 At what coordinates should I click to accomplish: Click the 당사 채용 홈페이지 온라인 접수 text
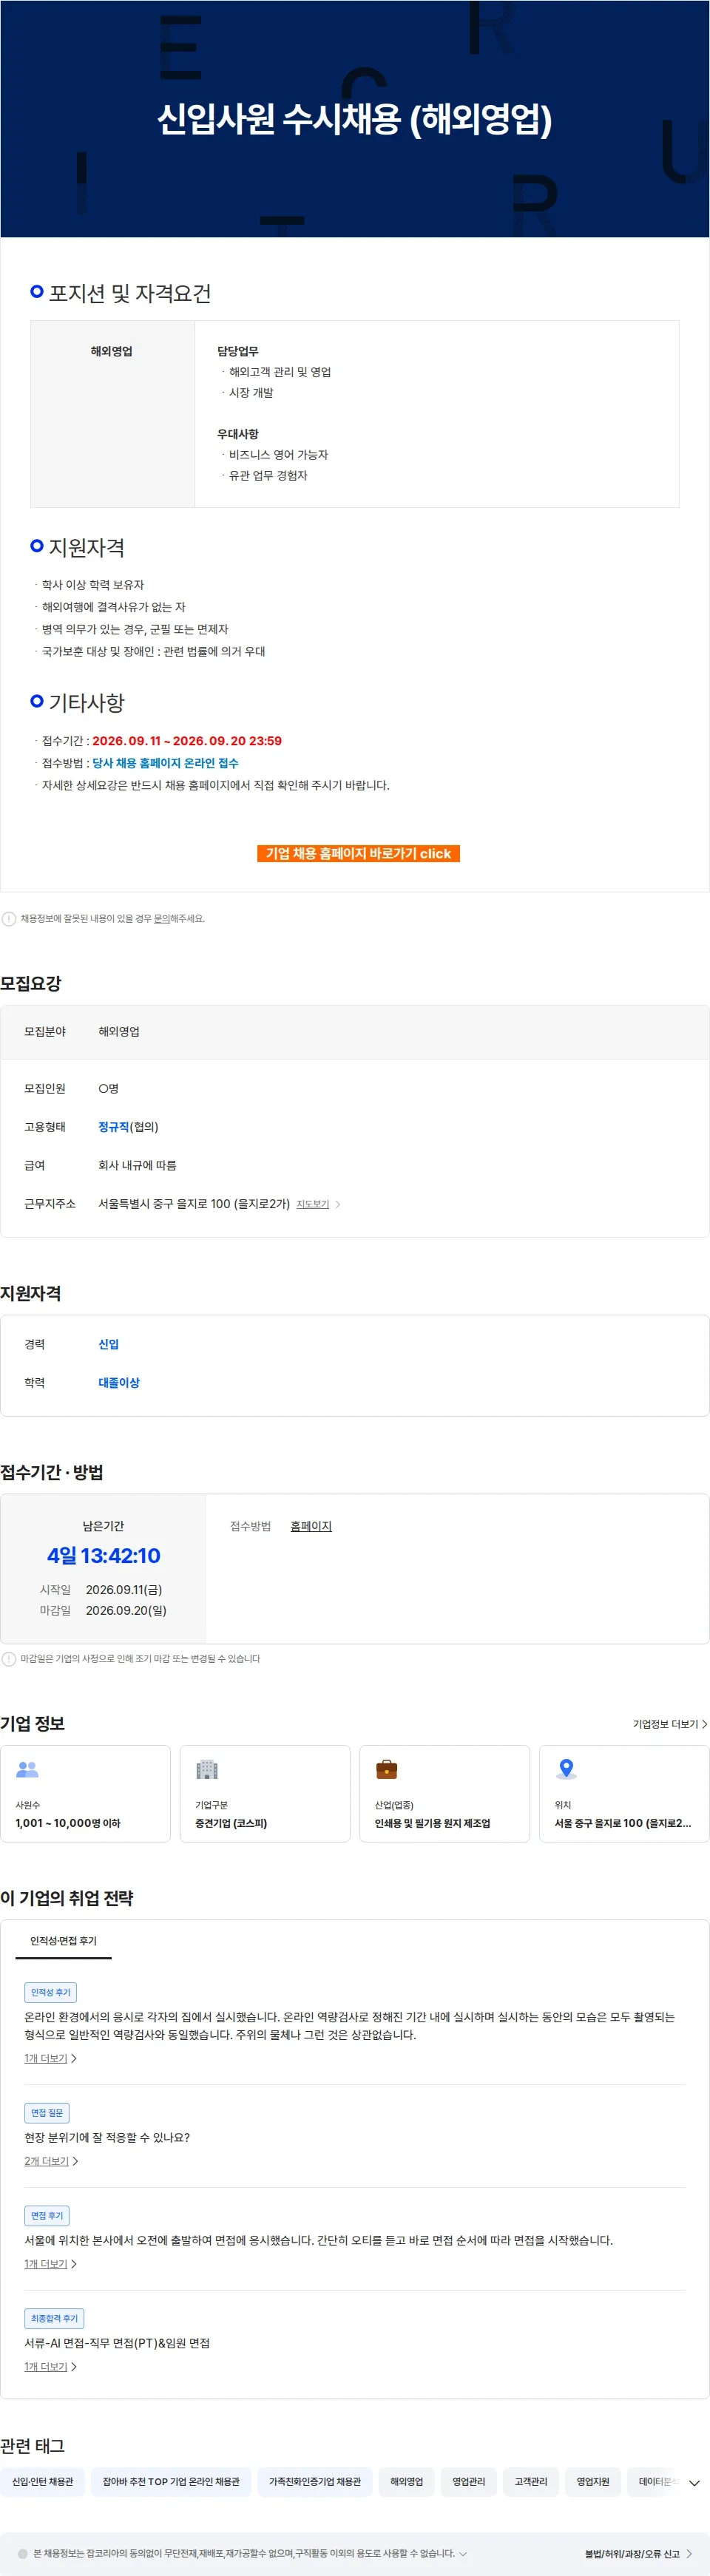click(165, 763)
